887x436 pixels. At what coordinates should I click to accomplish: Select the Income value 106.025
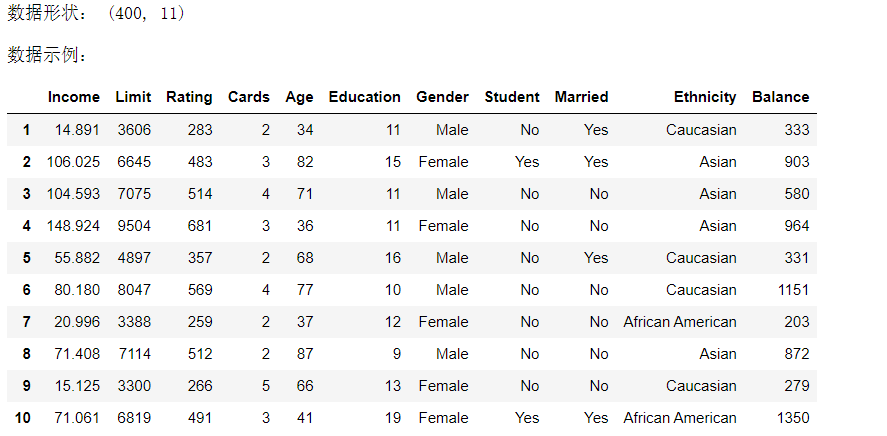[74, 162]
